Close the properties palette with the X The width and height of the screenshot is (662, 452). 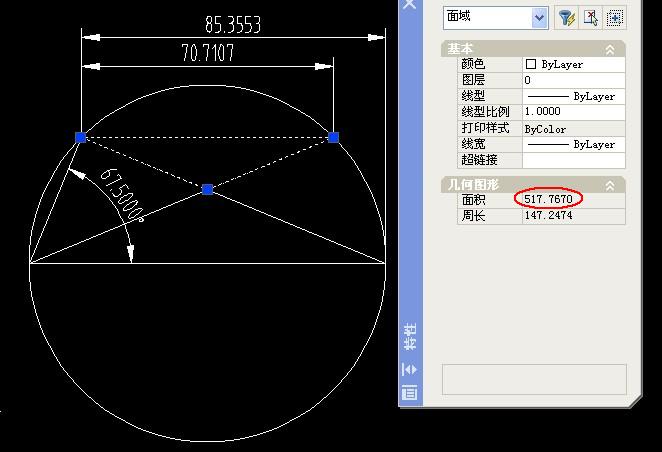click(x=410, y=4)
